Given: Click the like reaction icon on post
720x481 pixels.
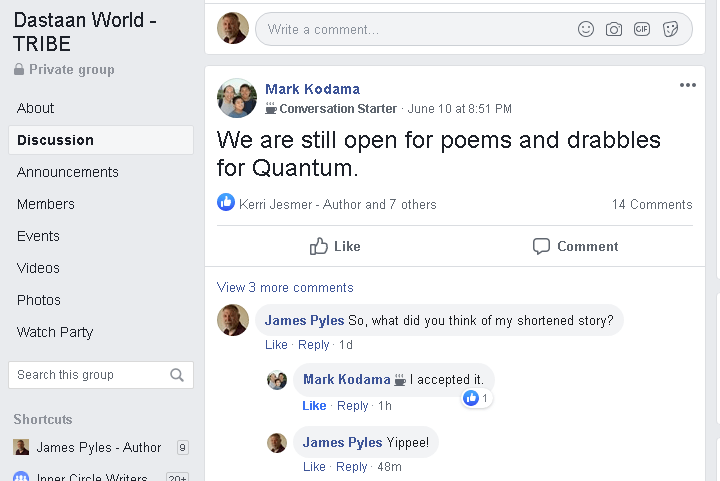Looking at the screenshot, I should (226, 203).
